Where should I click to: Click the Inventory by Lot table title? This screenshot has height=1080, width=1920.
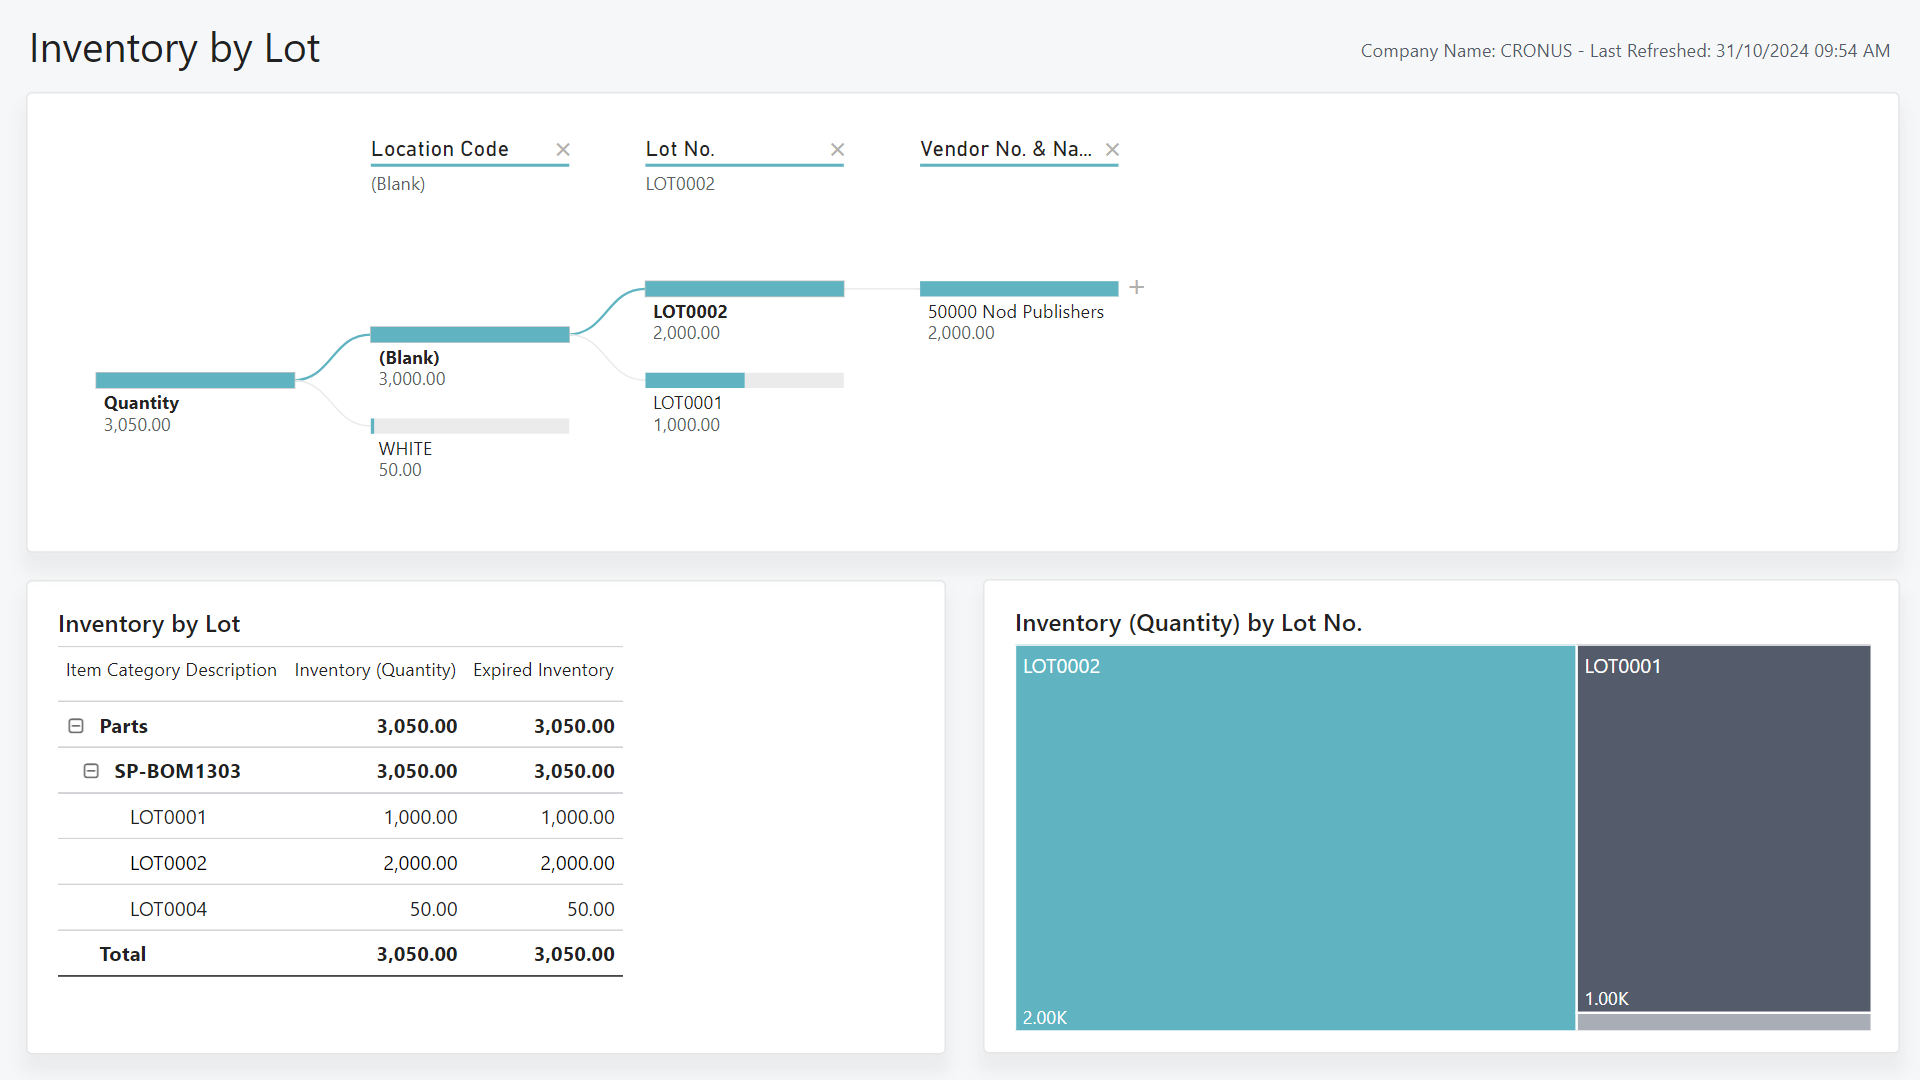[x=148, y=623]
